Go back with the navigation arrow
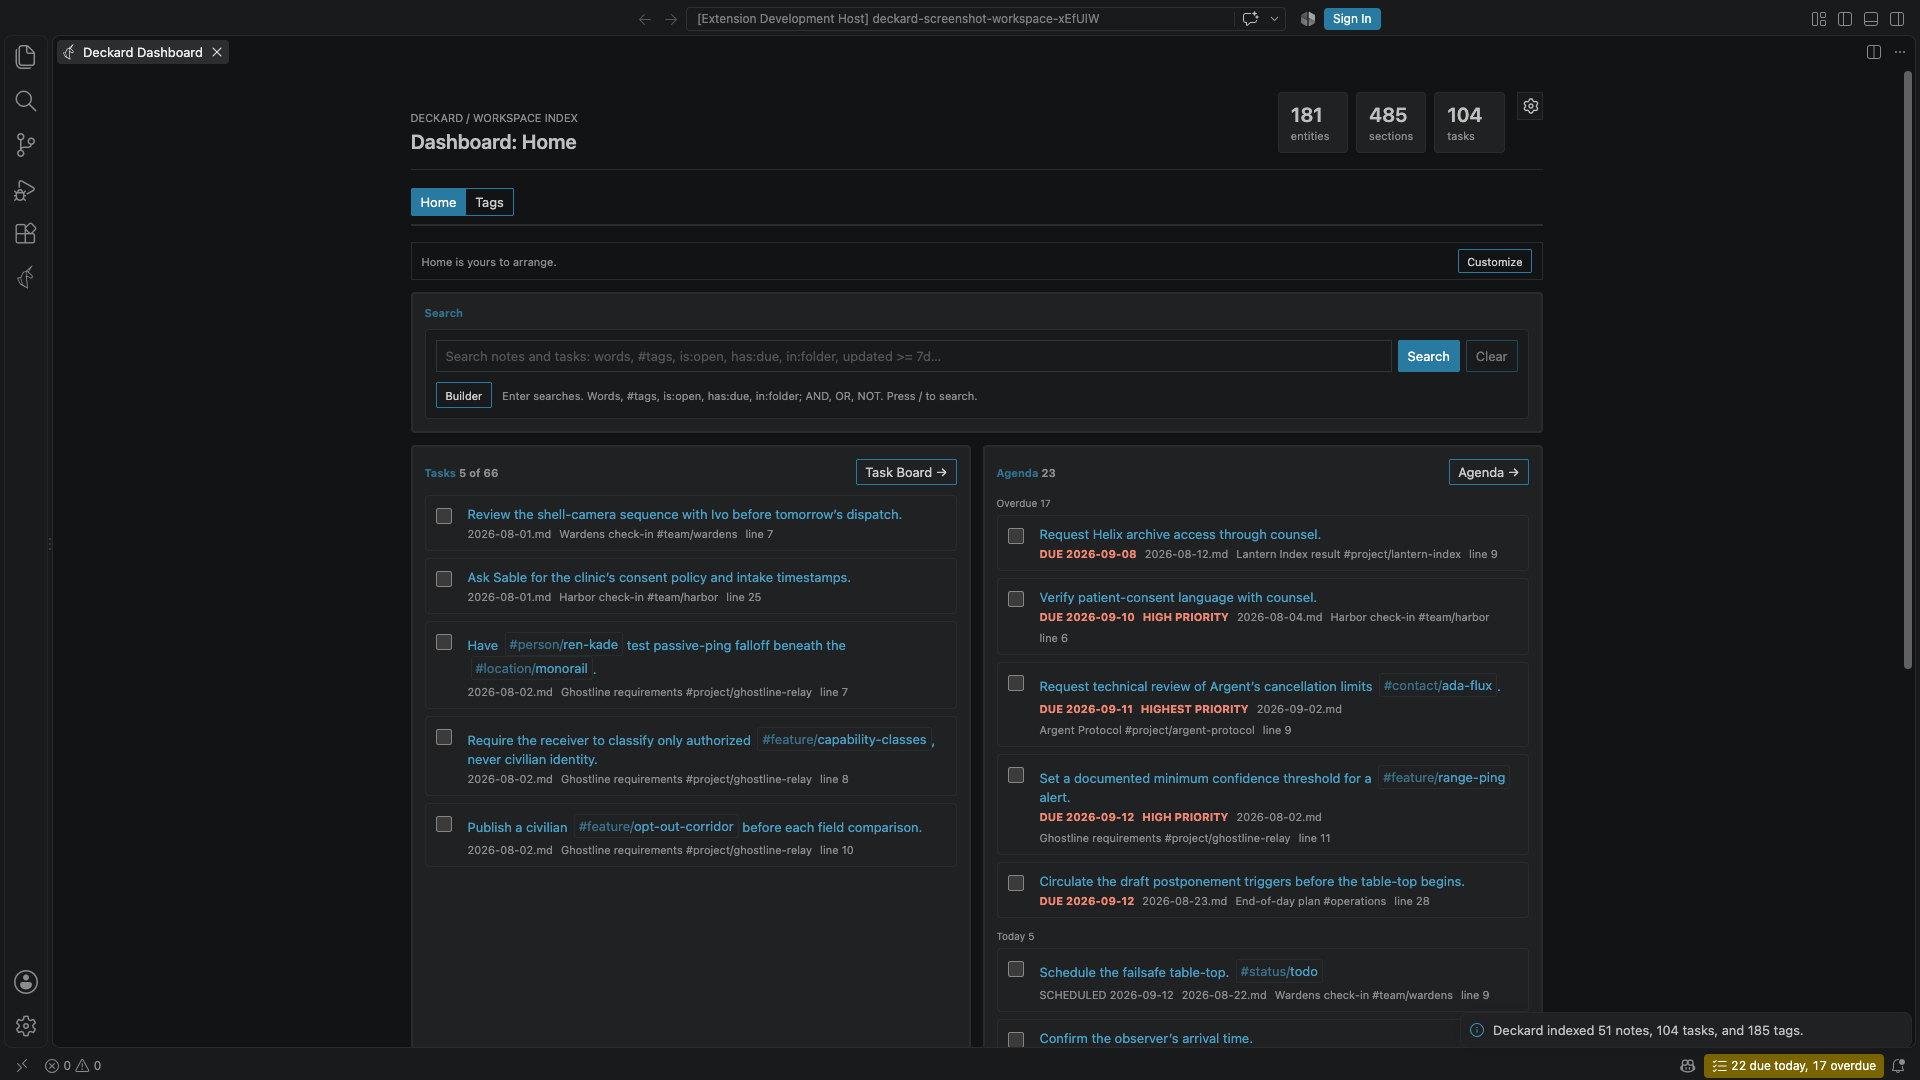1920x1080 pixels. coord(645,19)
